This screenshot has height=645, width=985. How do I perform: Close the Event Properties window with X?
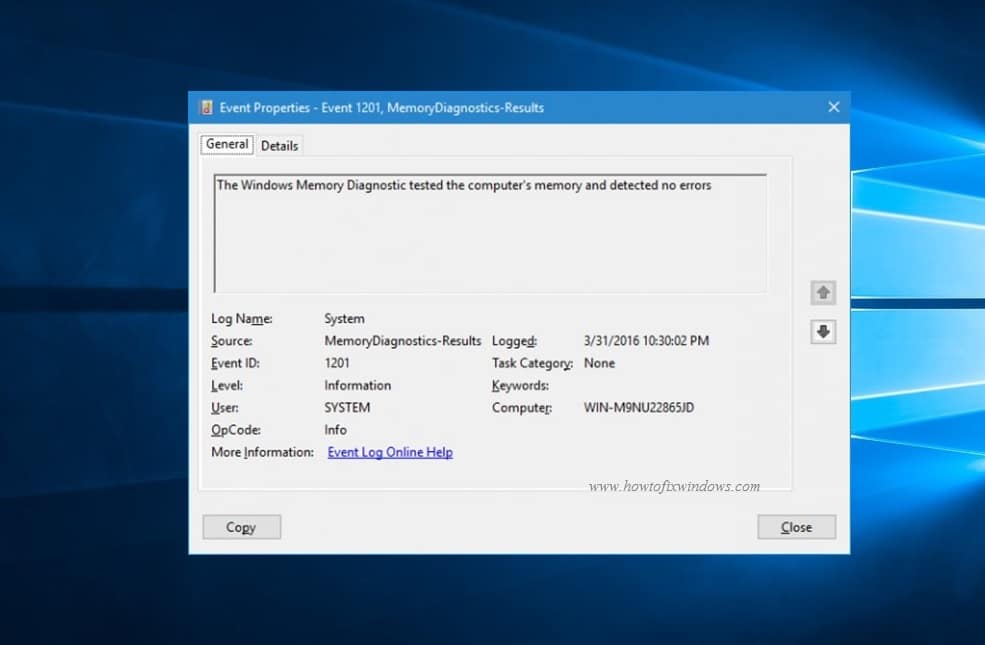[834, 107]
